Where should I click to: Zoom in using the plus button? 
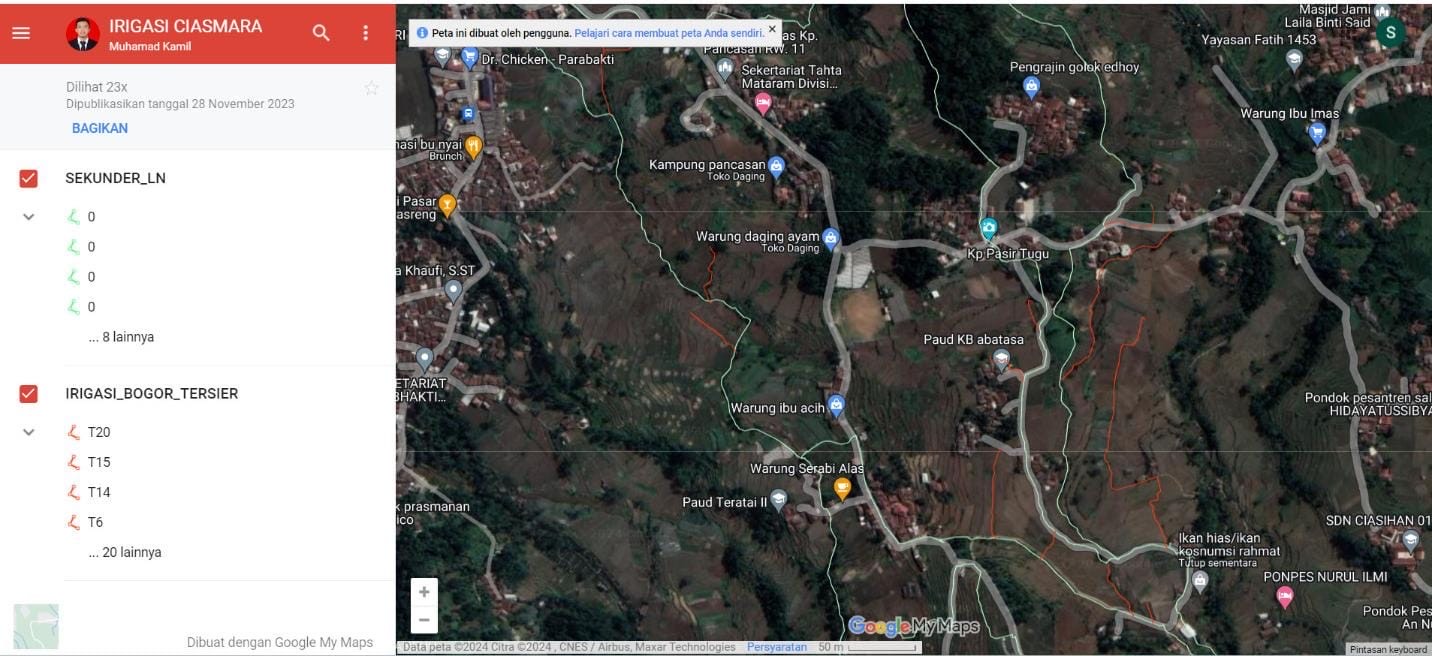(424, 591)
